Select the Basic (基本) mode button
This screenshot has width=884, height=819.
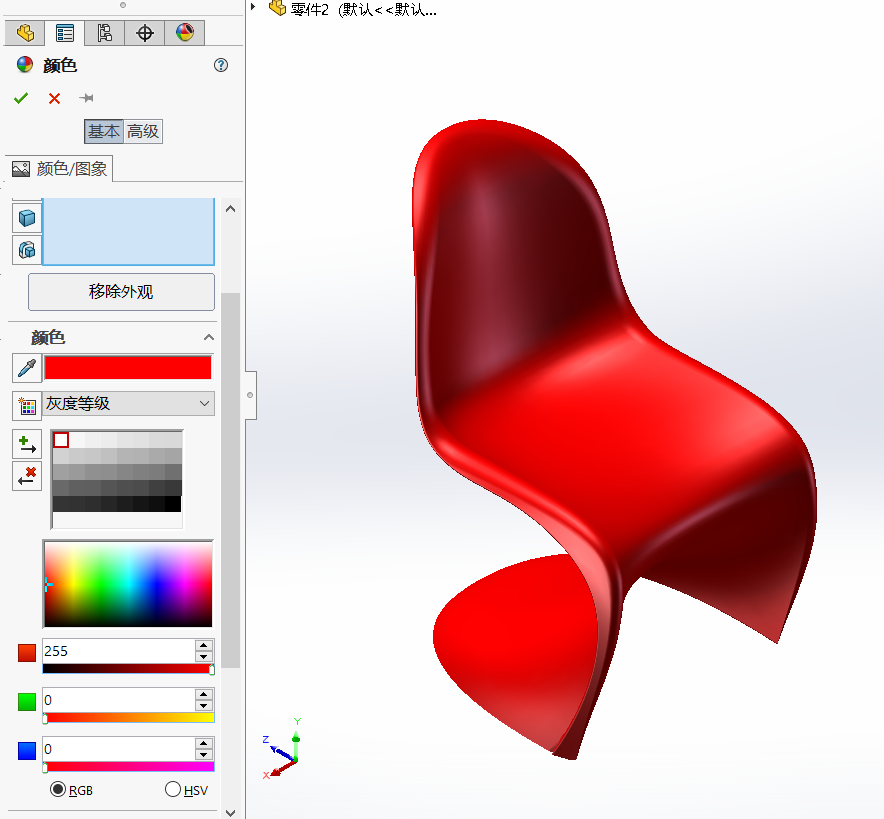[104, 131]
